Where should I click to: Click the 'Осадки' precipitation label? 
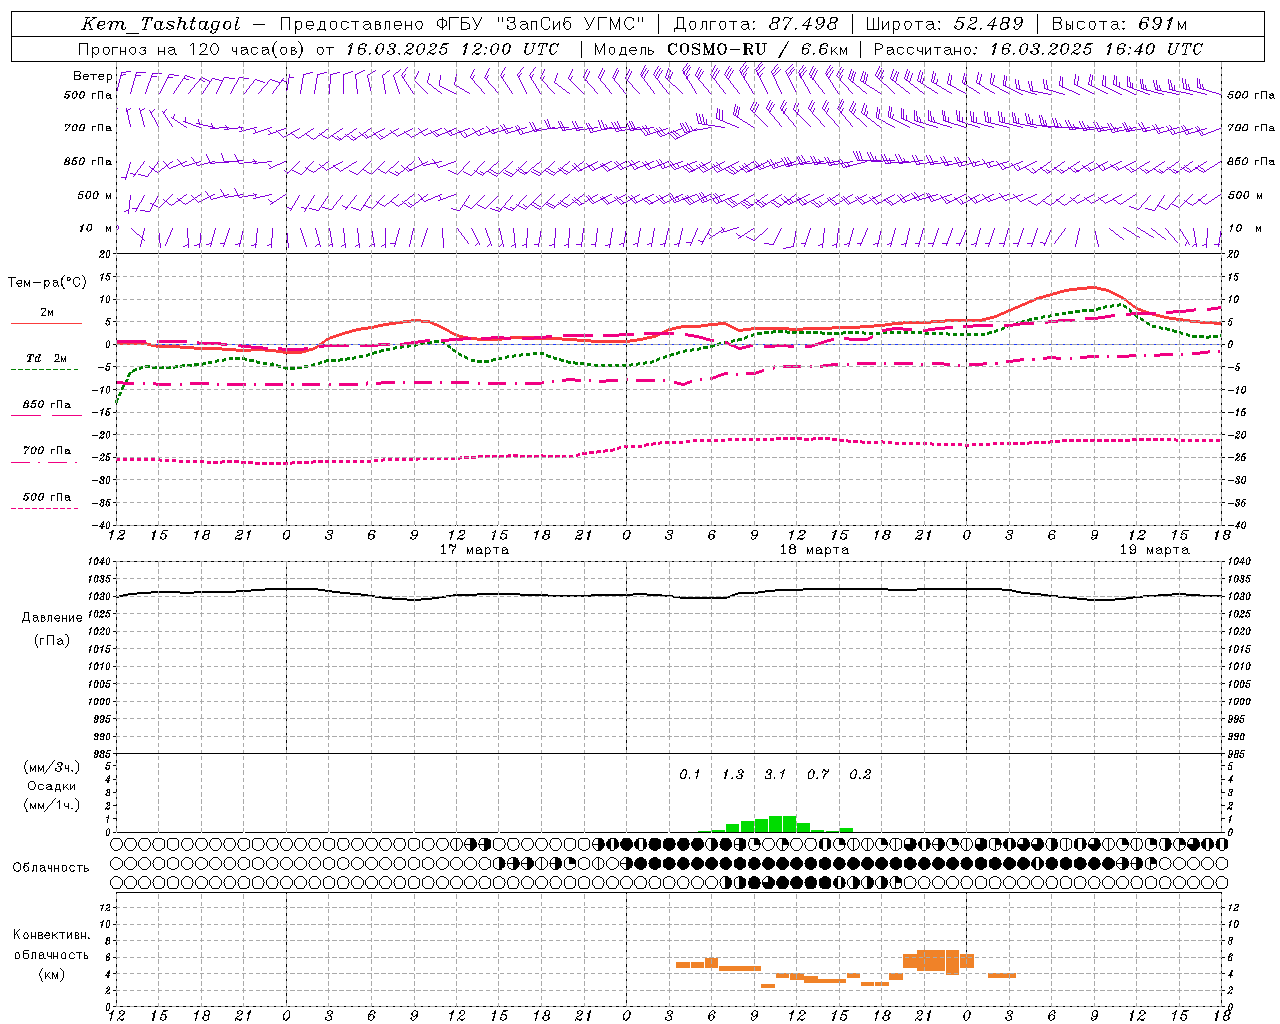coord(52,786)
